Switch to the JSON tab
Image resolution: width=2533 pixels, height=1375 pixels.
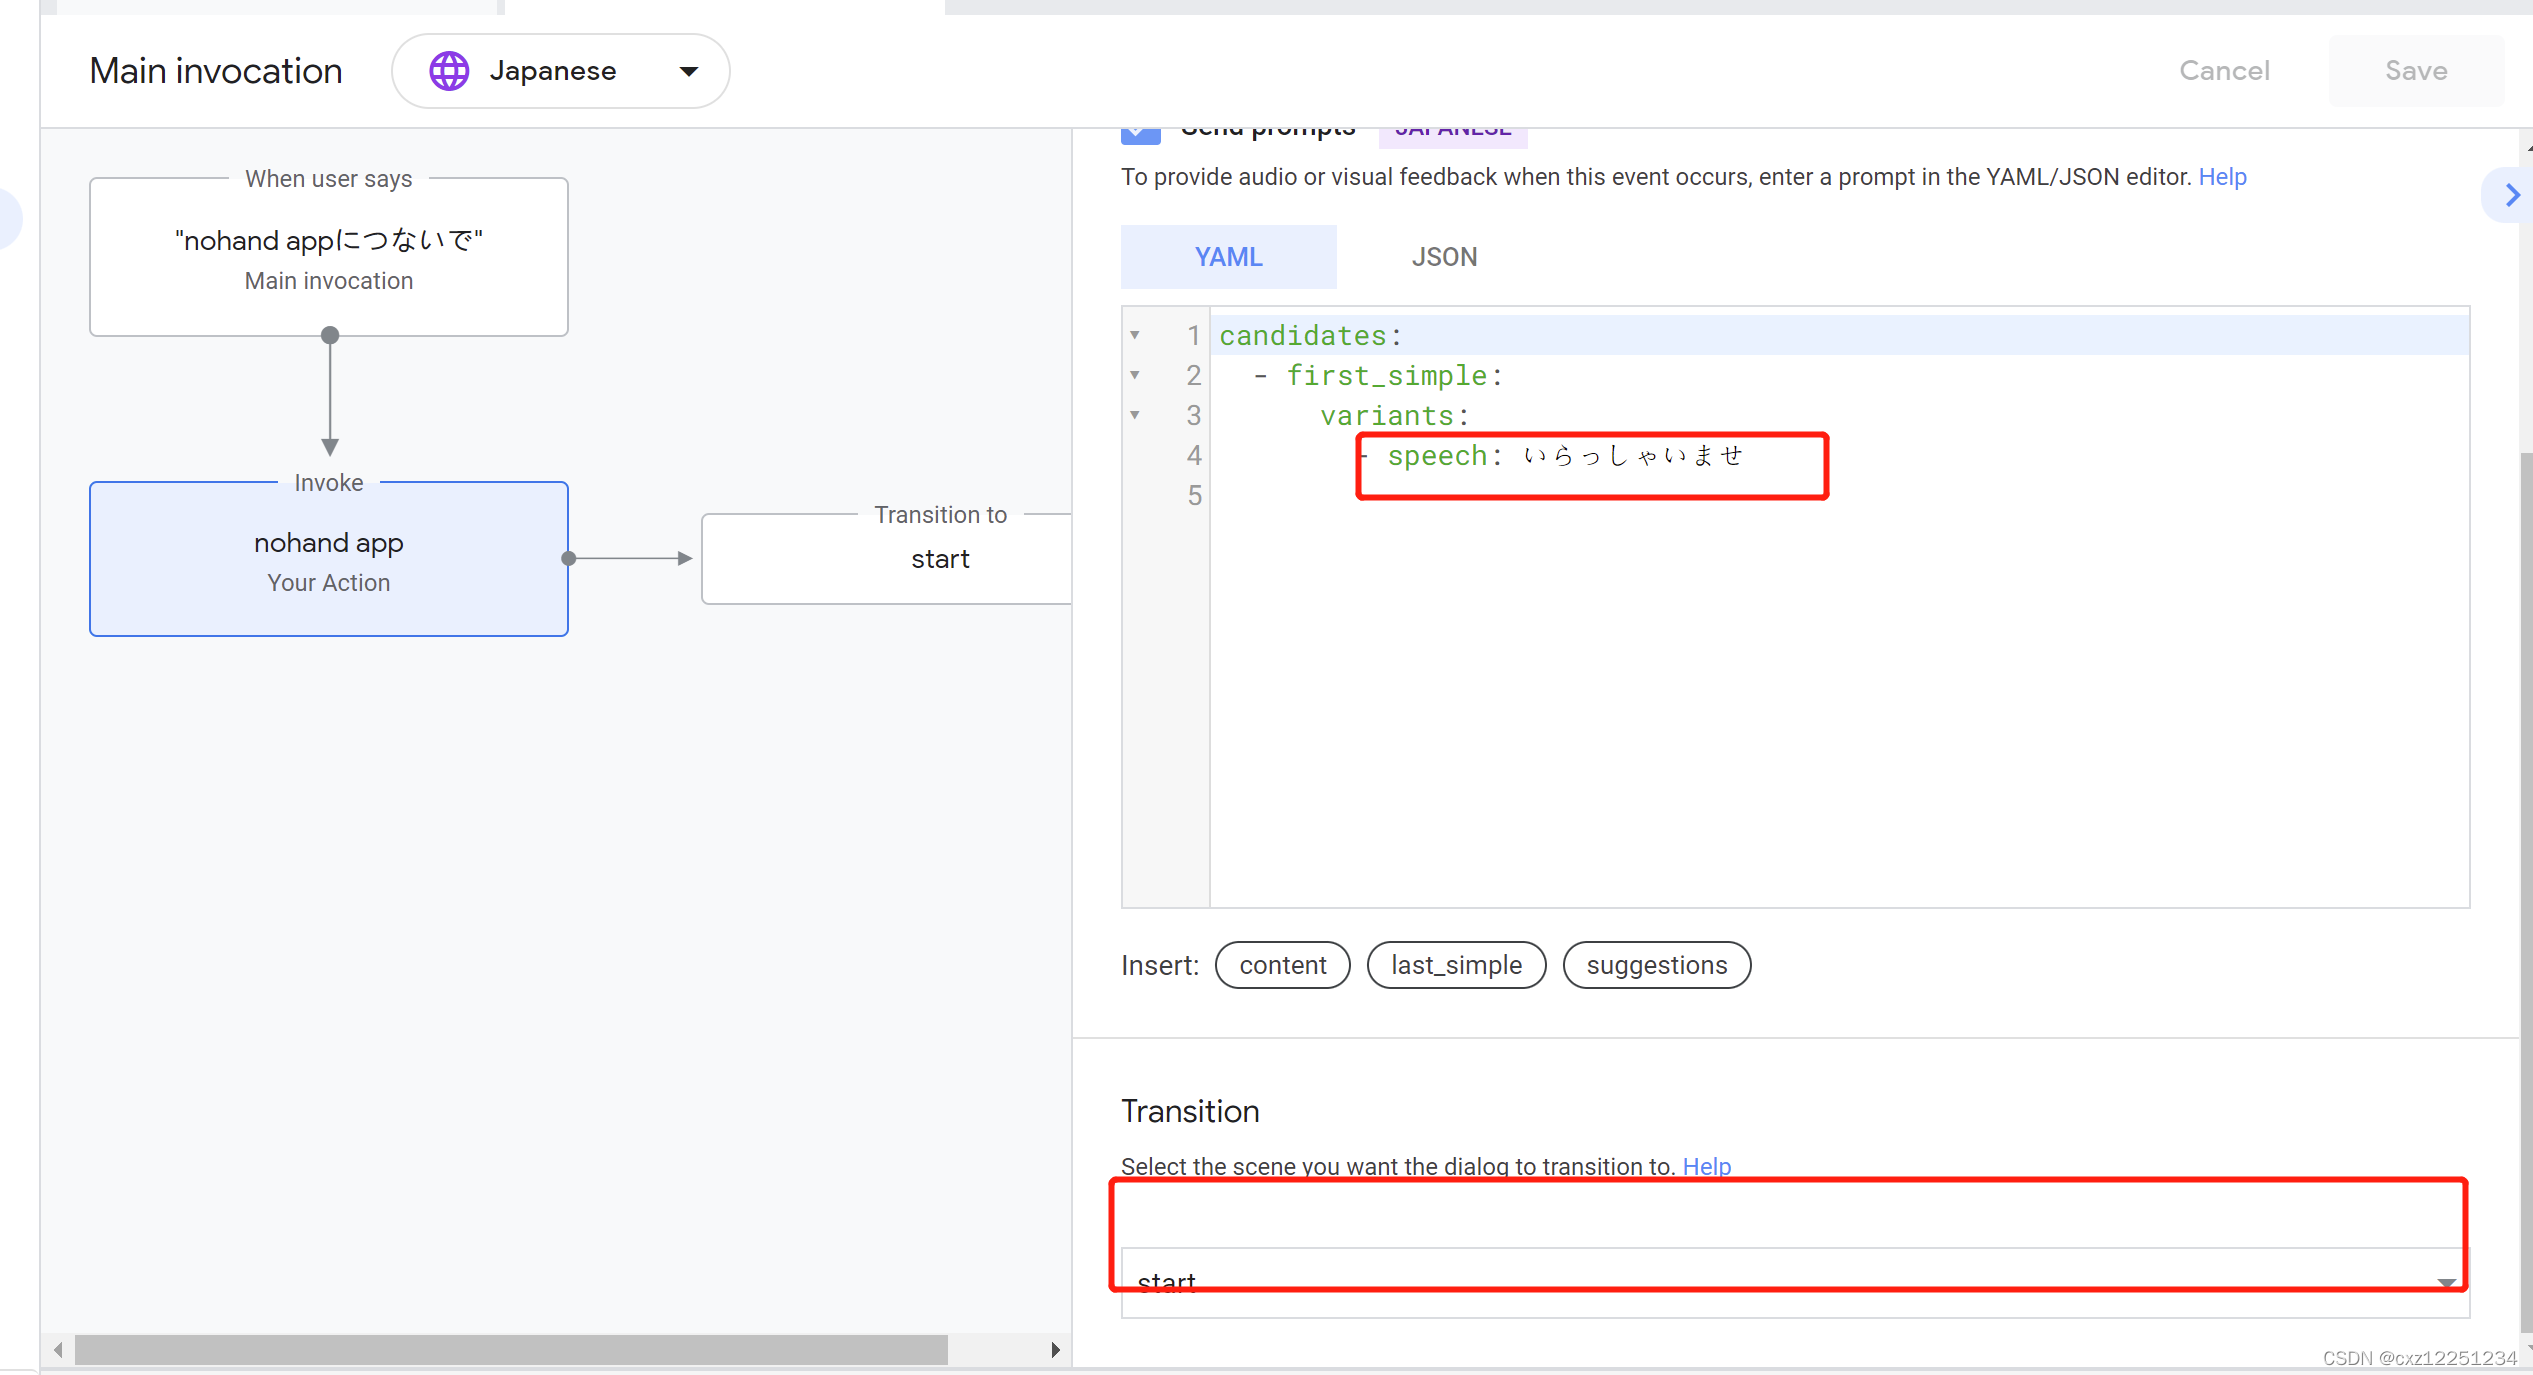(x=1444, y=257)
